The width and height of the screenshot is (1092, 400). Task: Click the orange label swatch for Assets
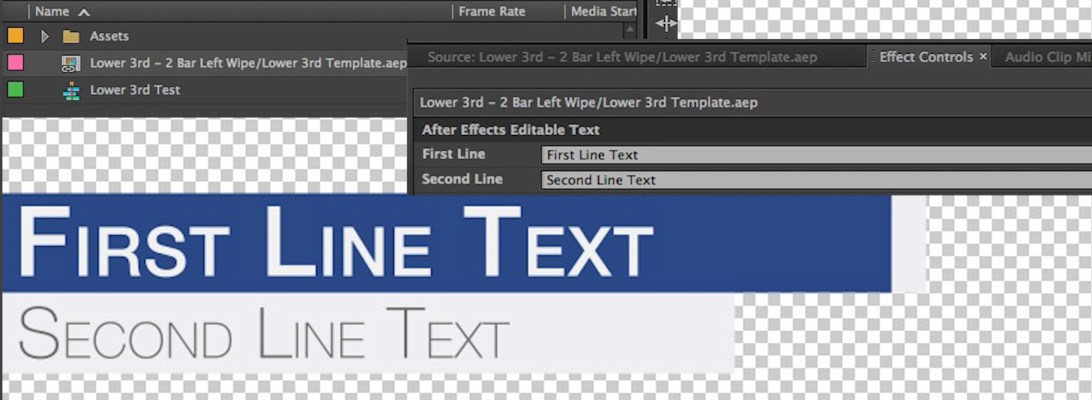[16, 36]
